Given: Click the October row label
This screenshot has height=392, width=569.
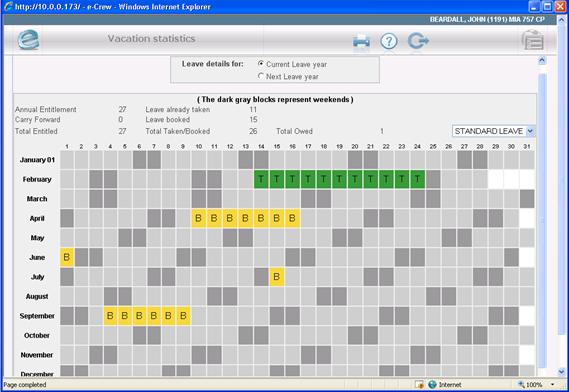Looking at the screenshot, I should (x=37, y=335).
